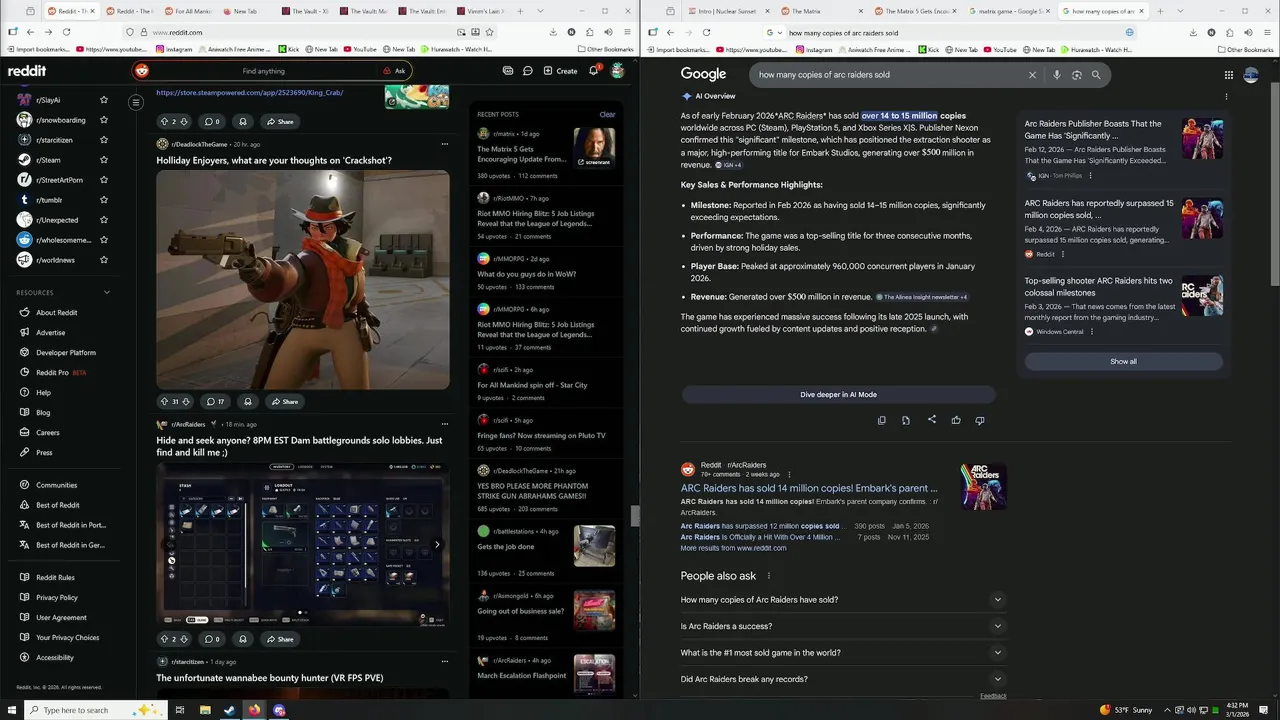This screenshot has height=720, width=1280.
Task: Click award icon on the Crackshot post
Action: coord(247,401)
